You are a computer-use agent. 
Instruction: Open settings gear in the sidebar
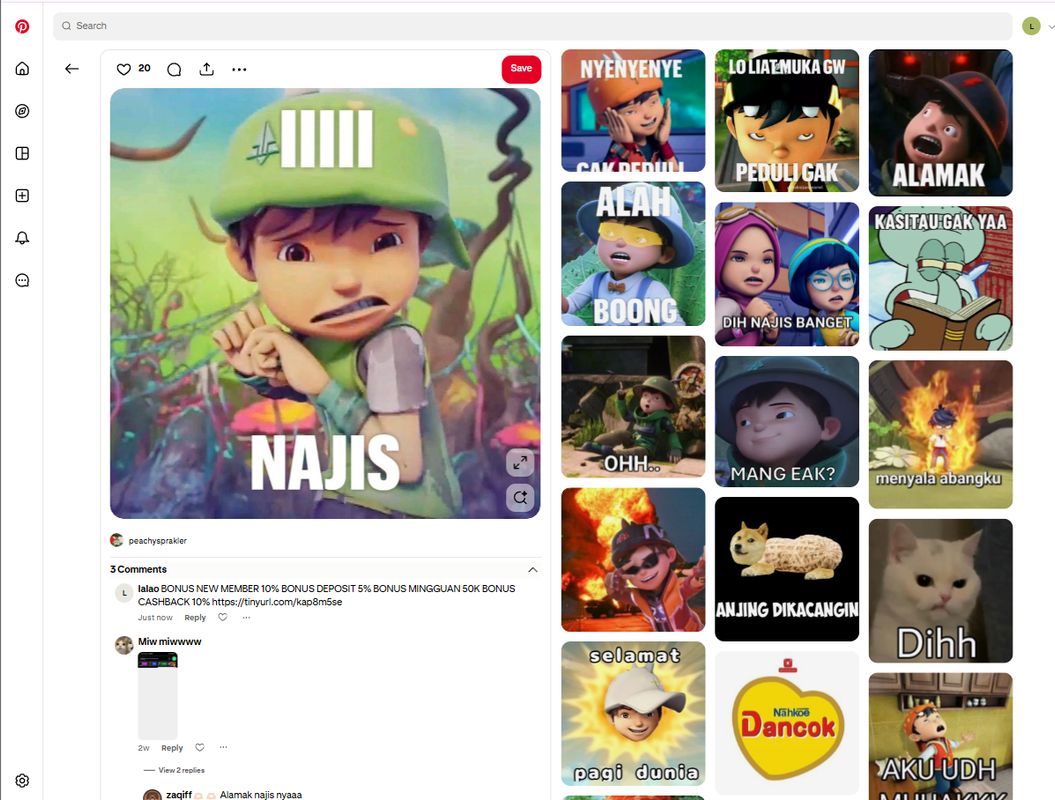22,780
